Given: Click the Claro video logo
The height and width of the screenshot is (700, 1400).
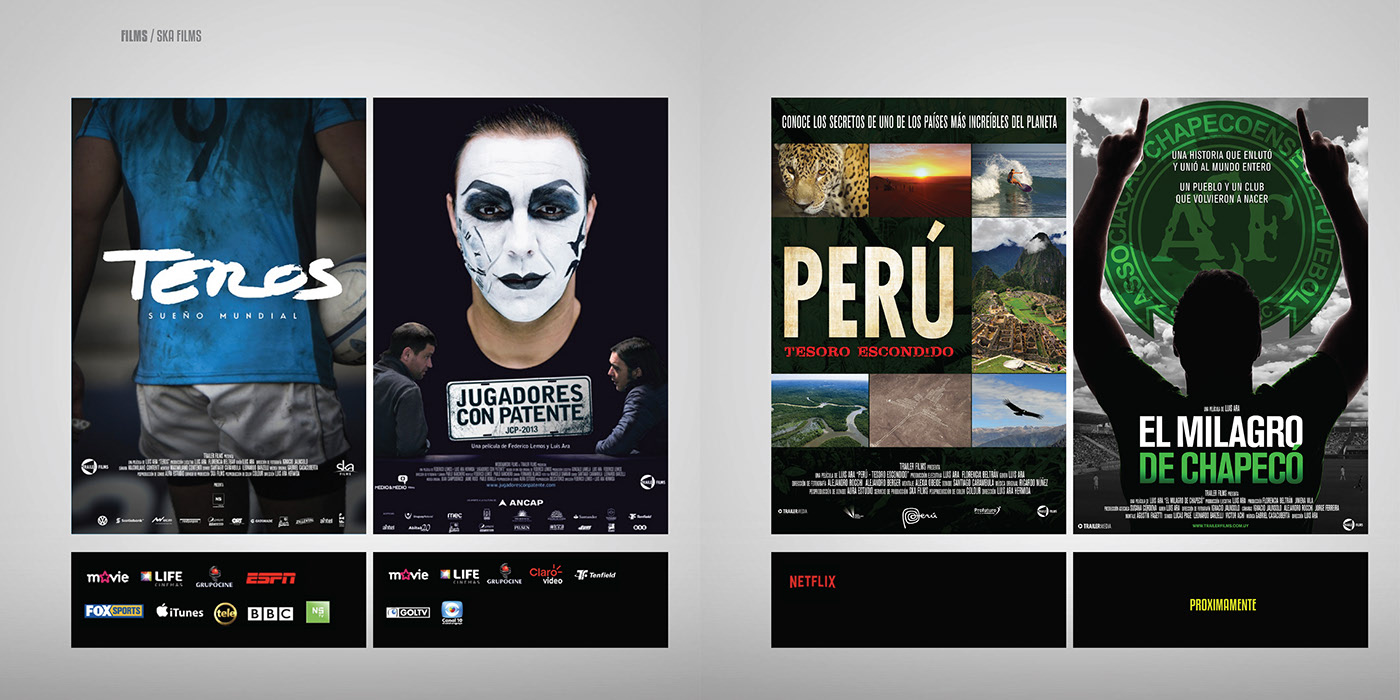Looking at the screenshot, I should 546,575.
